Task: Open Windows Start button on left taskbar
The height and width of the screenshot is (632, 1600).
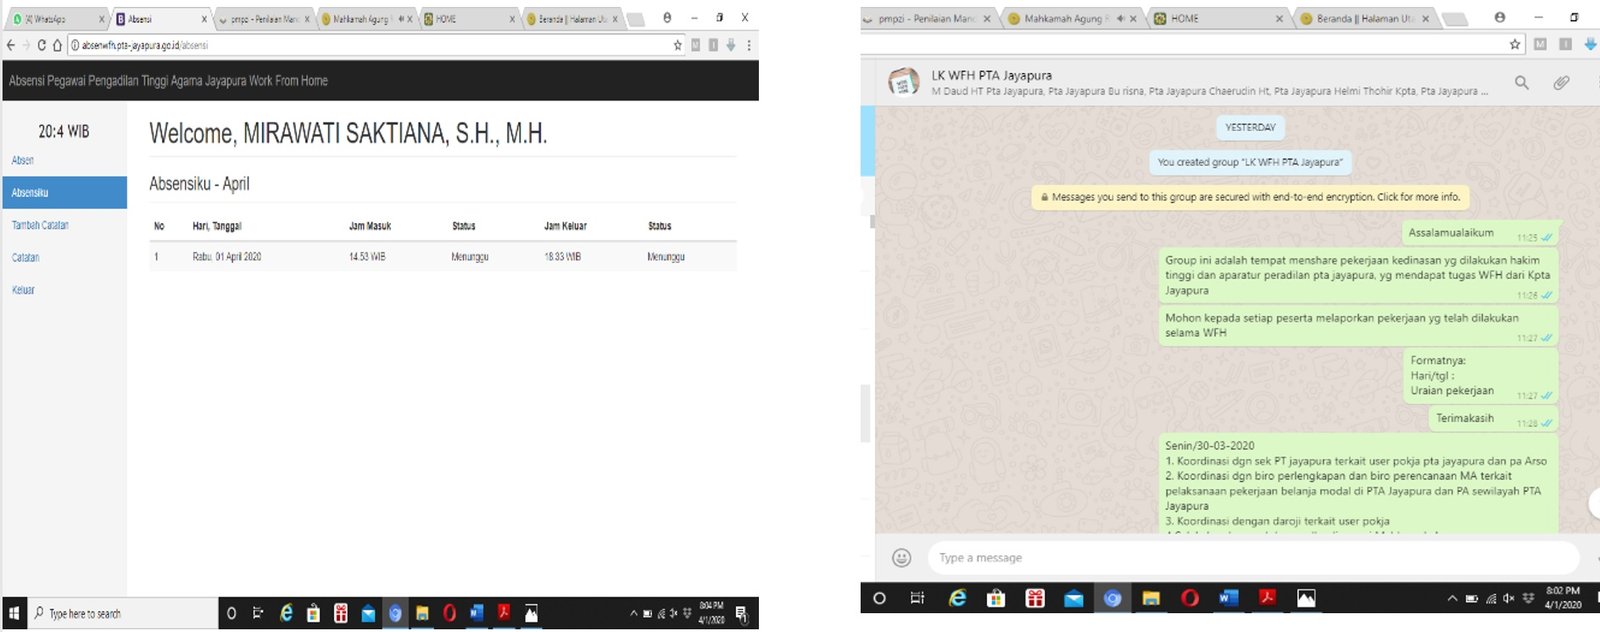Action: pyautogui.click(x=14, y=613)
